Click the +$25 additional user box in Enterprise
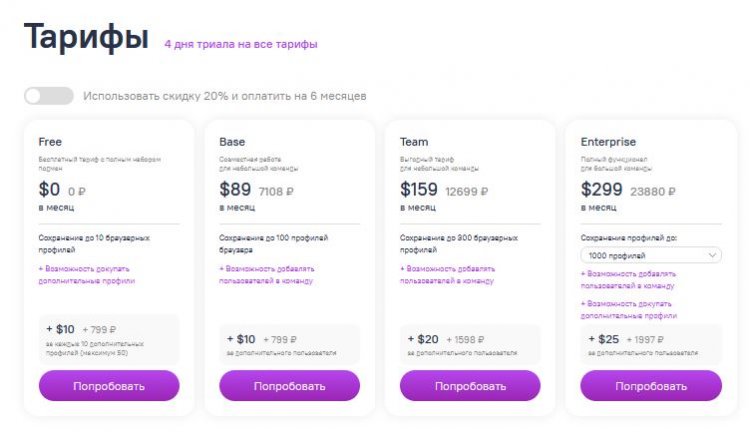This screenshot has height=438, width=750. pos(651,344)
